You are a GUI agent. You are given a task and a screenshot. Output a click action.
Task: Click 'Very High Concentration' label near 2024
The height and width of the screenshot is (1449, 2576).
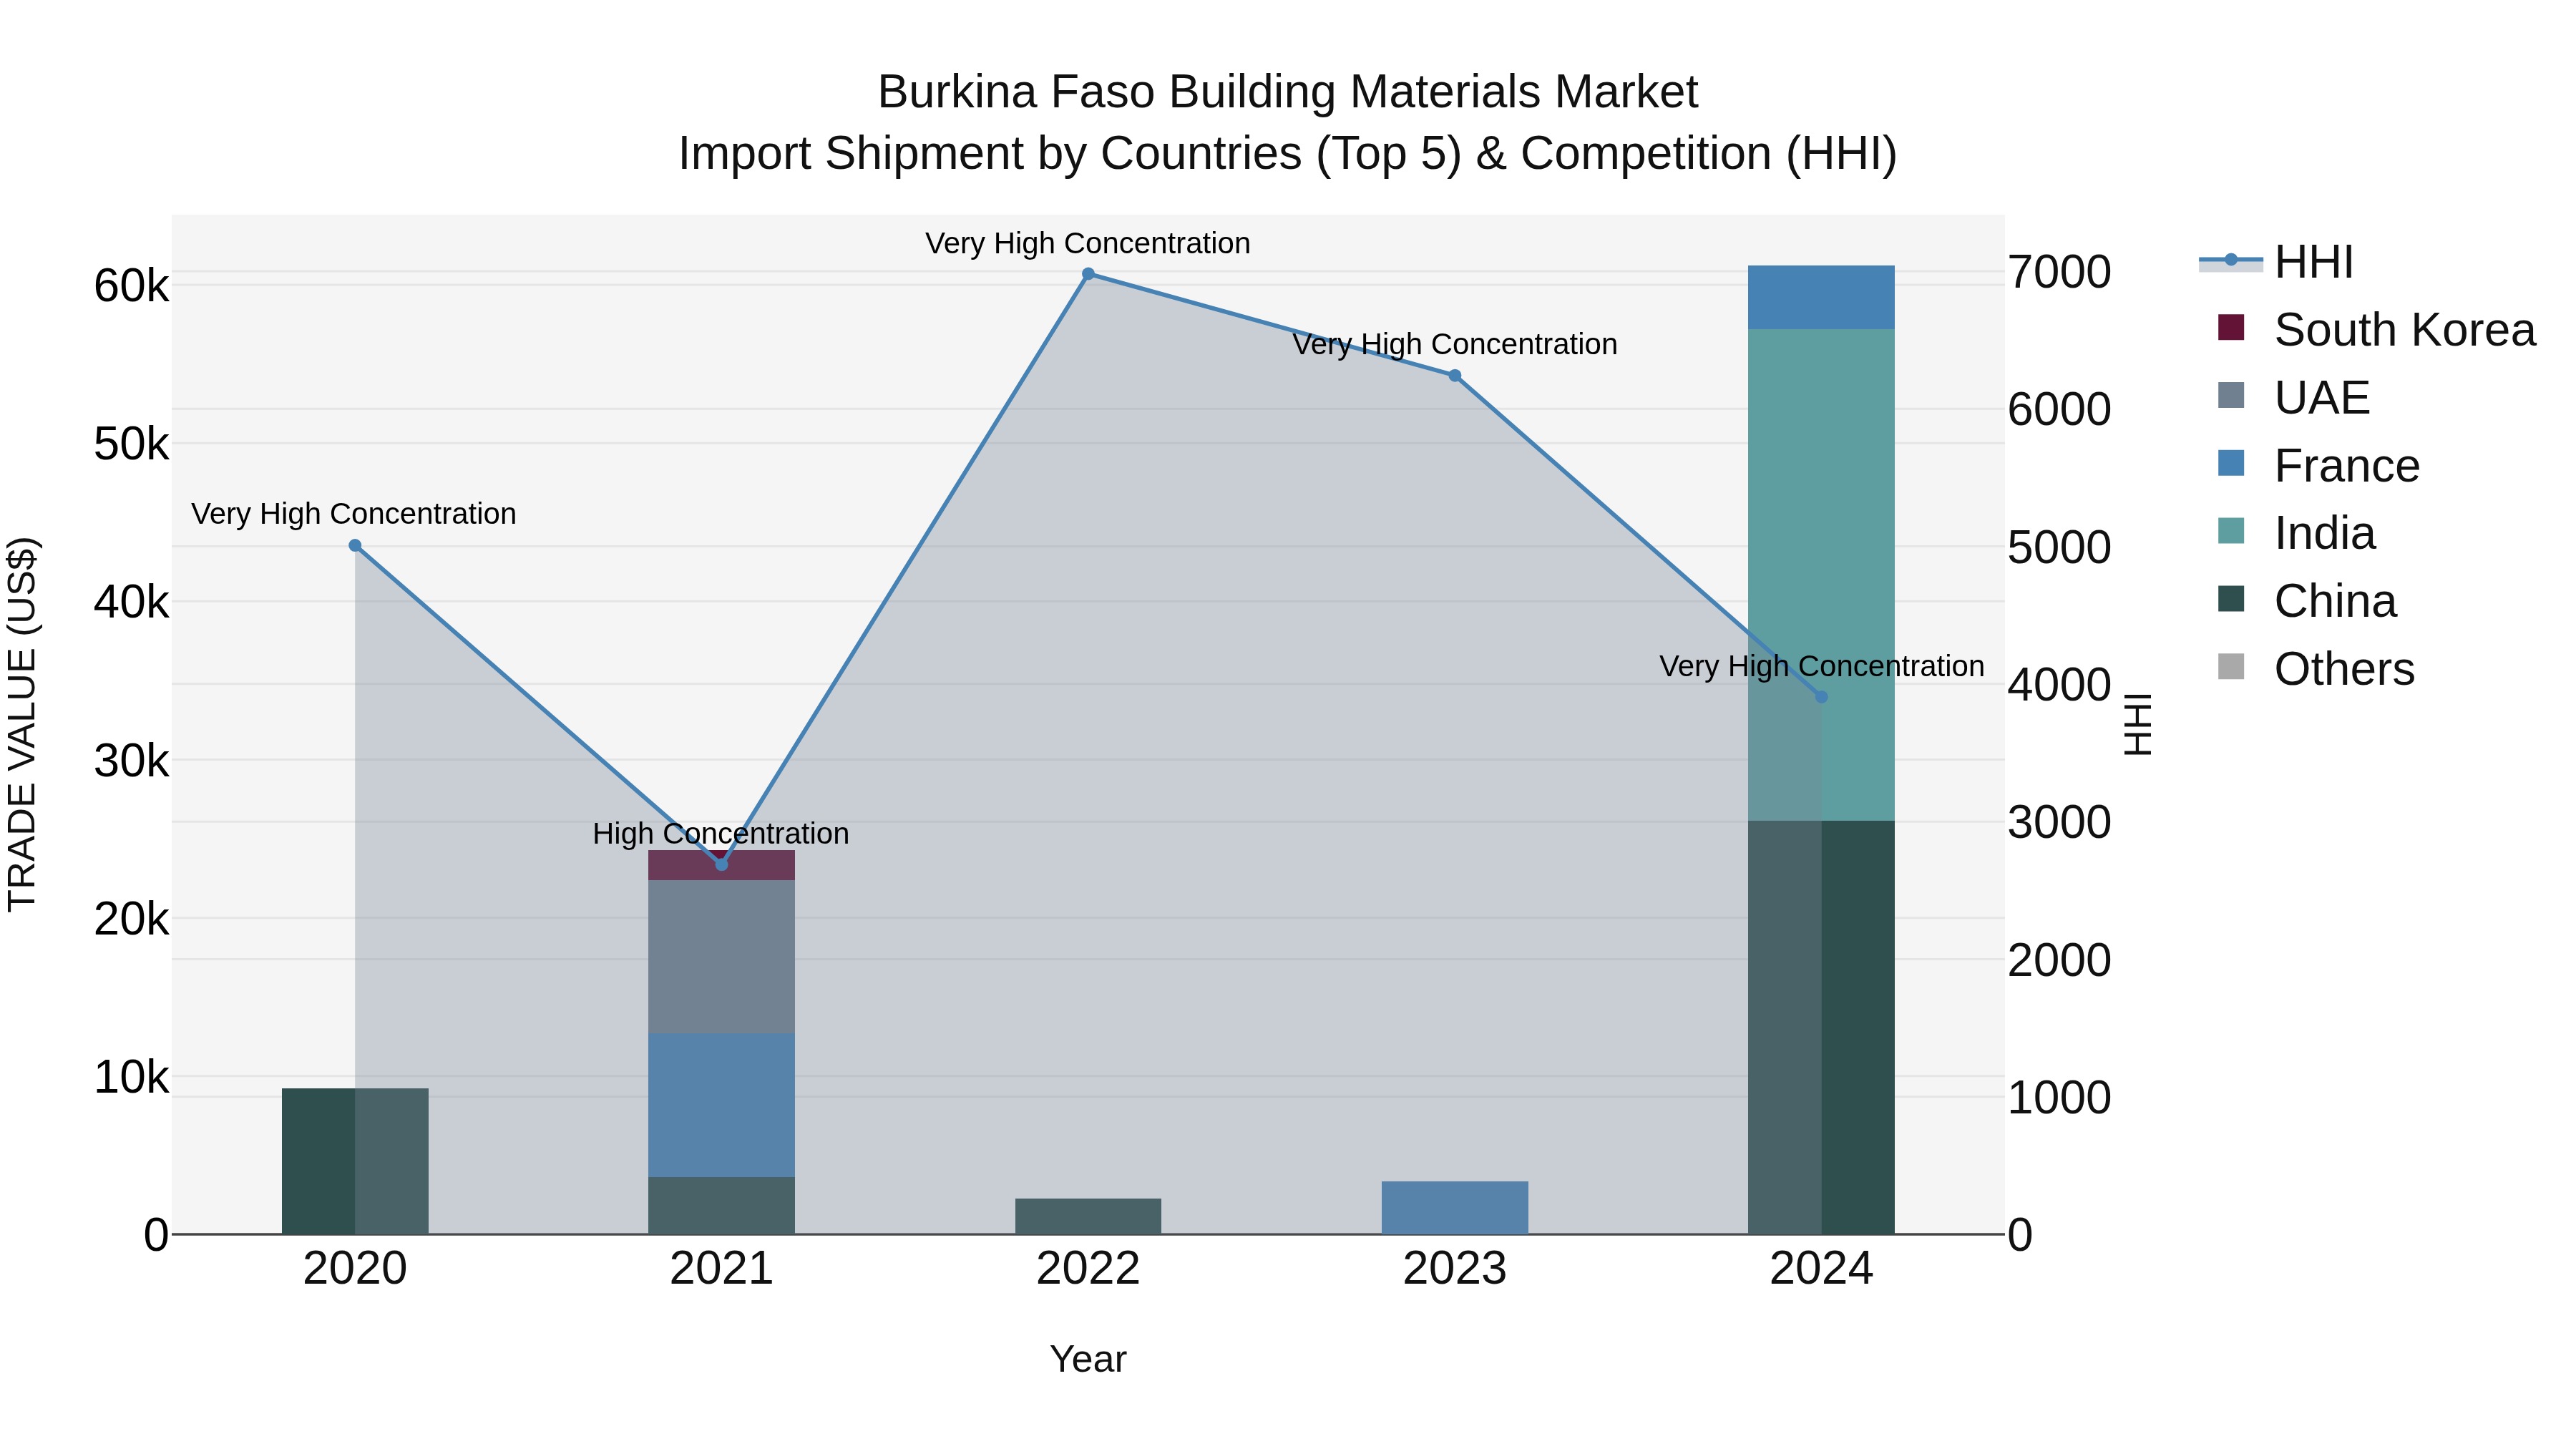(x=1822, y=666)
